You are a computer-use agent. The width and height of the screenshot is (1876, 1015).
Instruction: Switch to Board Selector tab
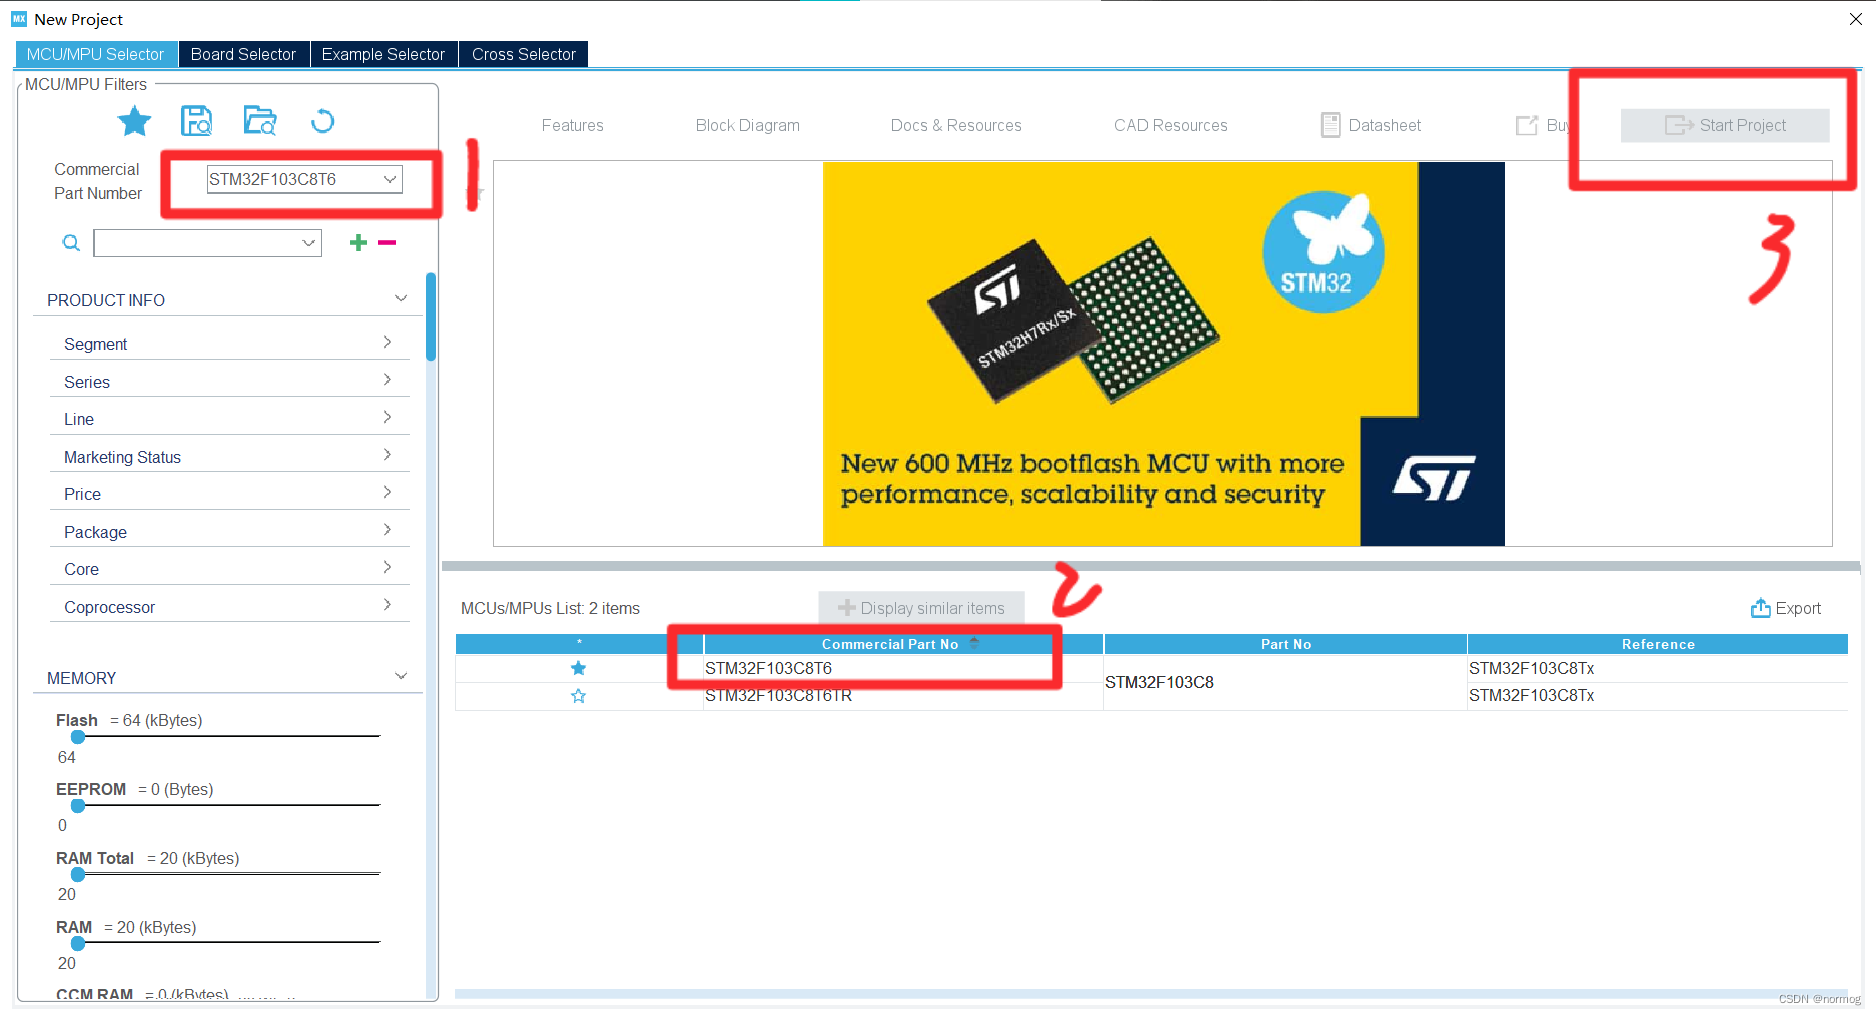[x=243, y=54]
